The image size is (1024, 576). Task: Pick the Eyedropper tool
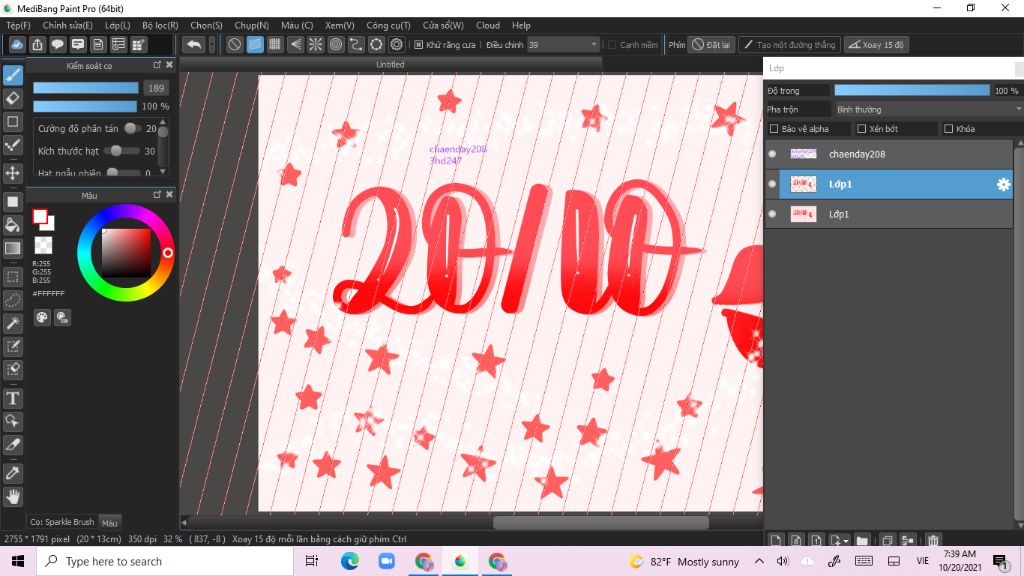[13, 473]
